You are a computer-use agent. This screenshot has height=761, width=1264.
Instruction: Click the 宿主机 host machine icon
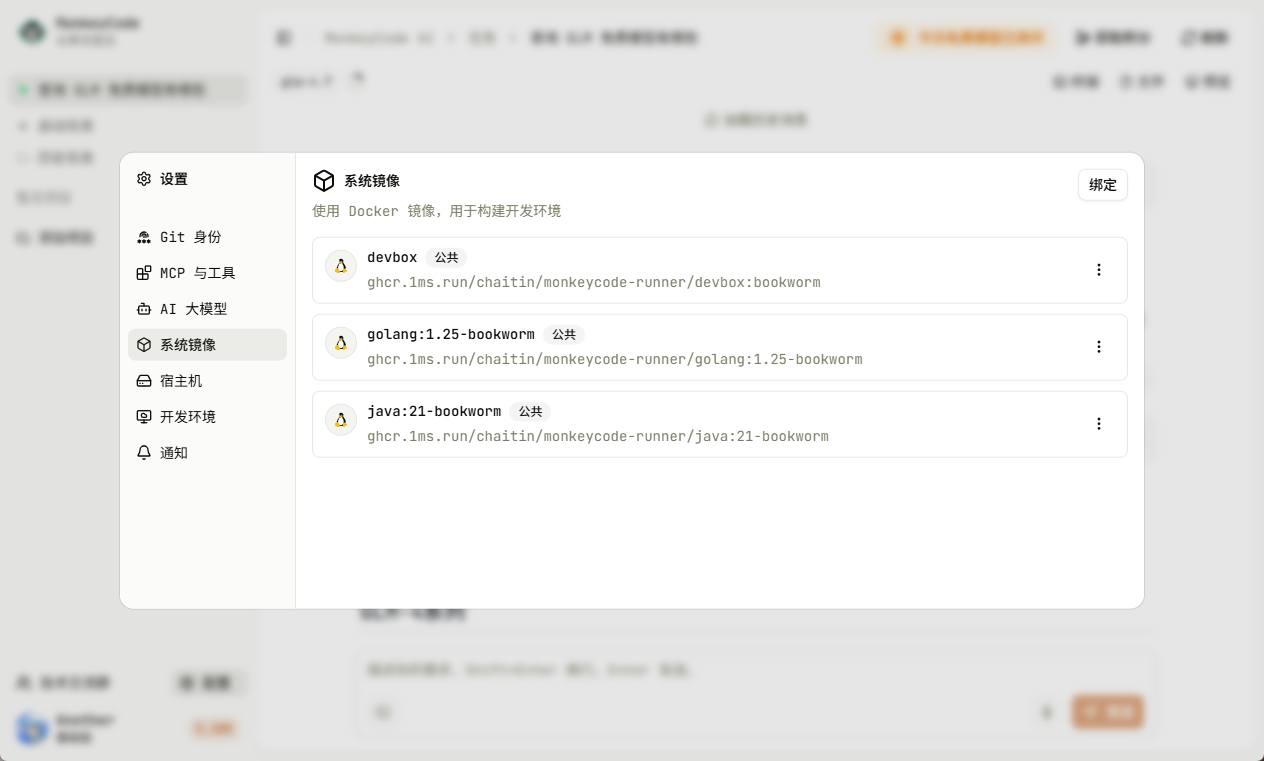point(144,380)
